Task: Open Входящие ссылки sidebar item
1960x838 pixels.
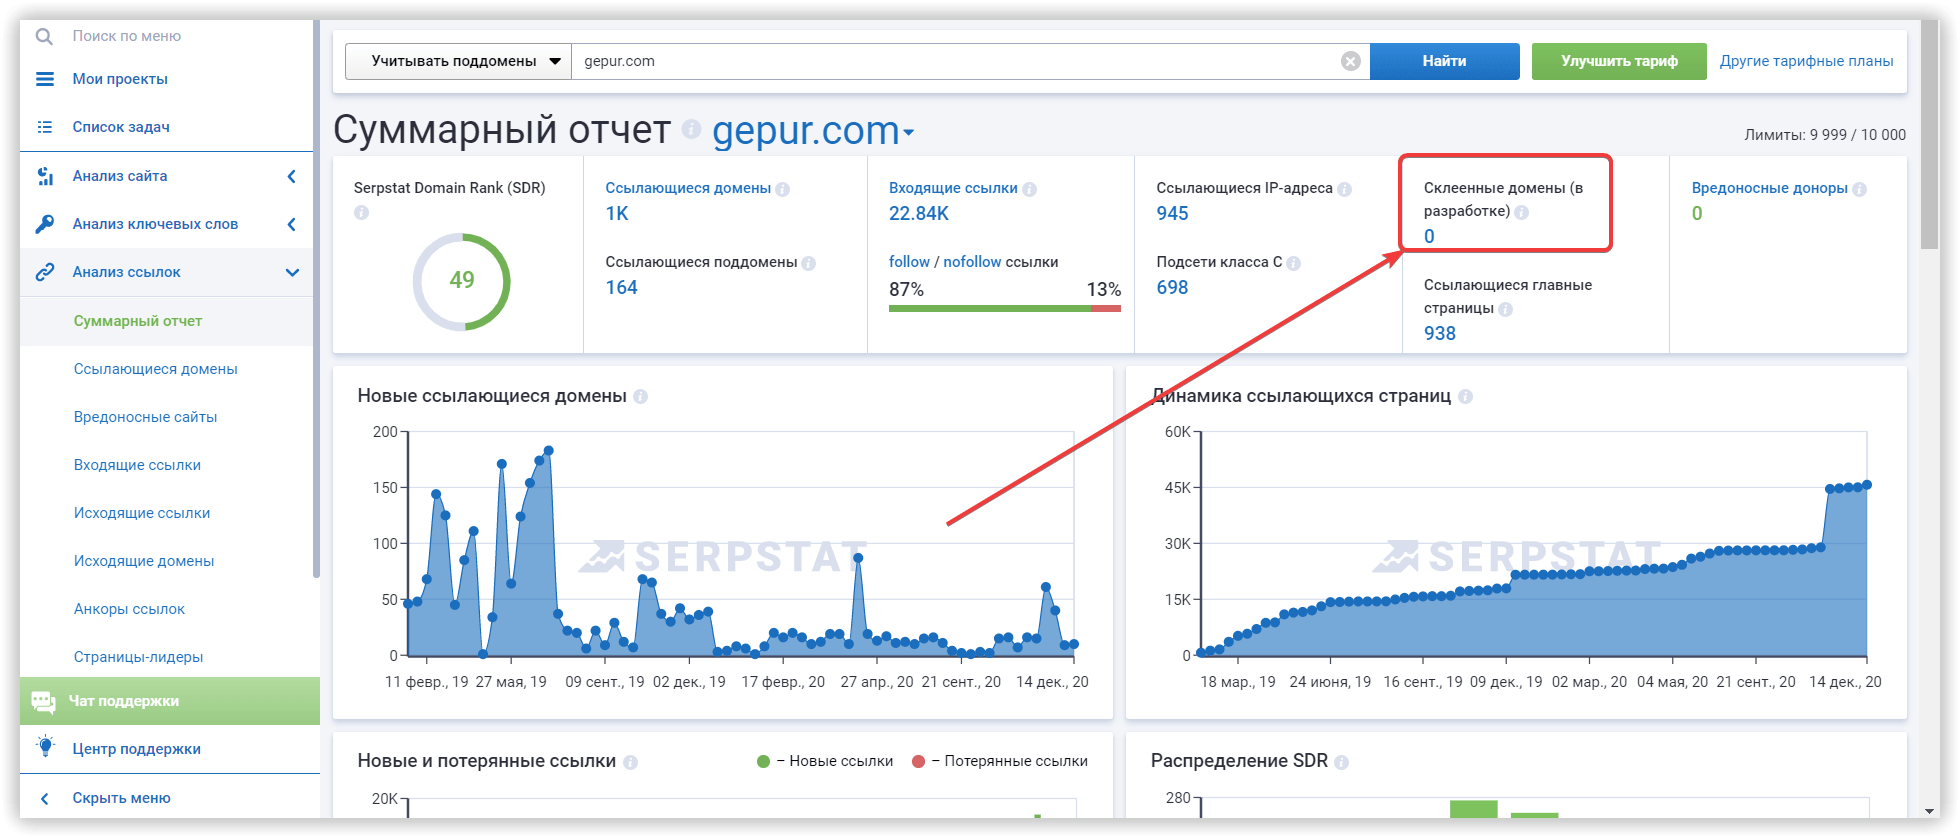Action: pyautogui.click(x=137, y=465)
